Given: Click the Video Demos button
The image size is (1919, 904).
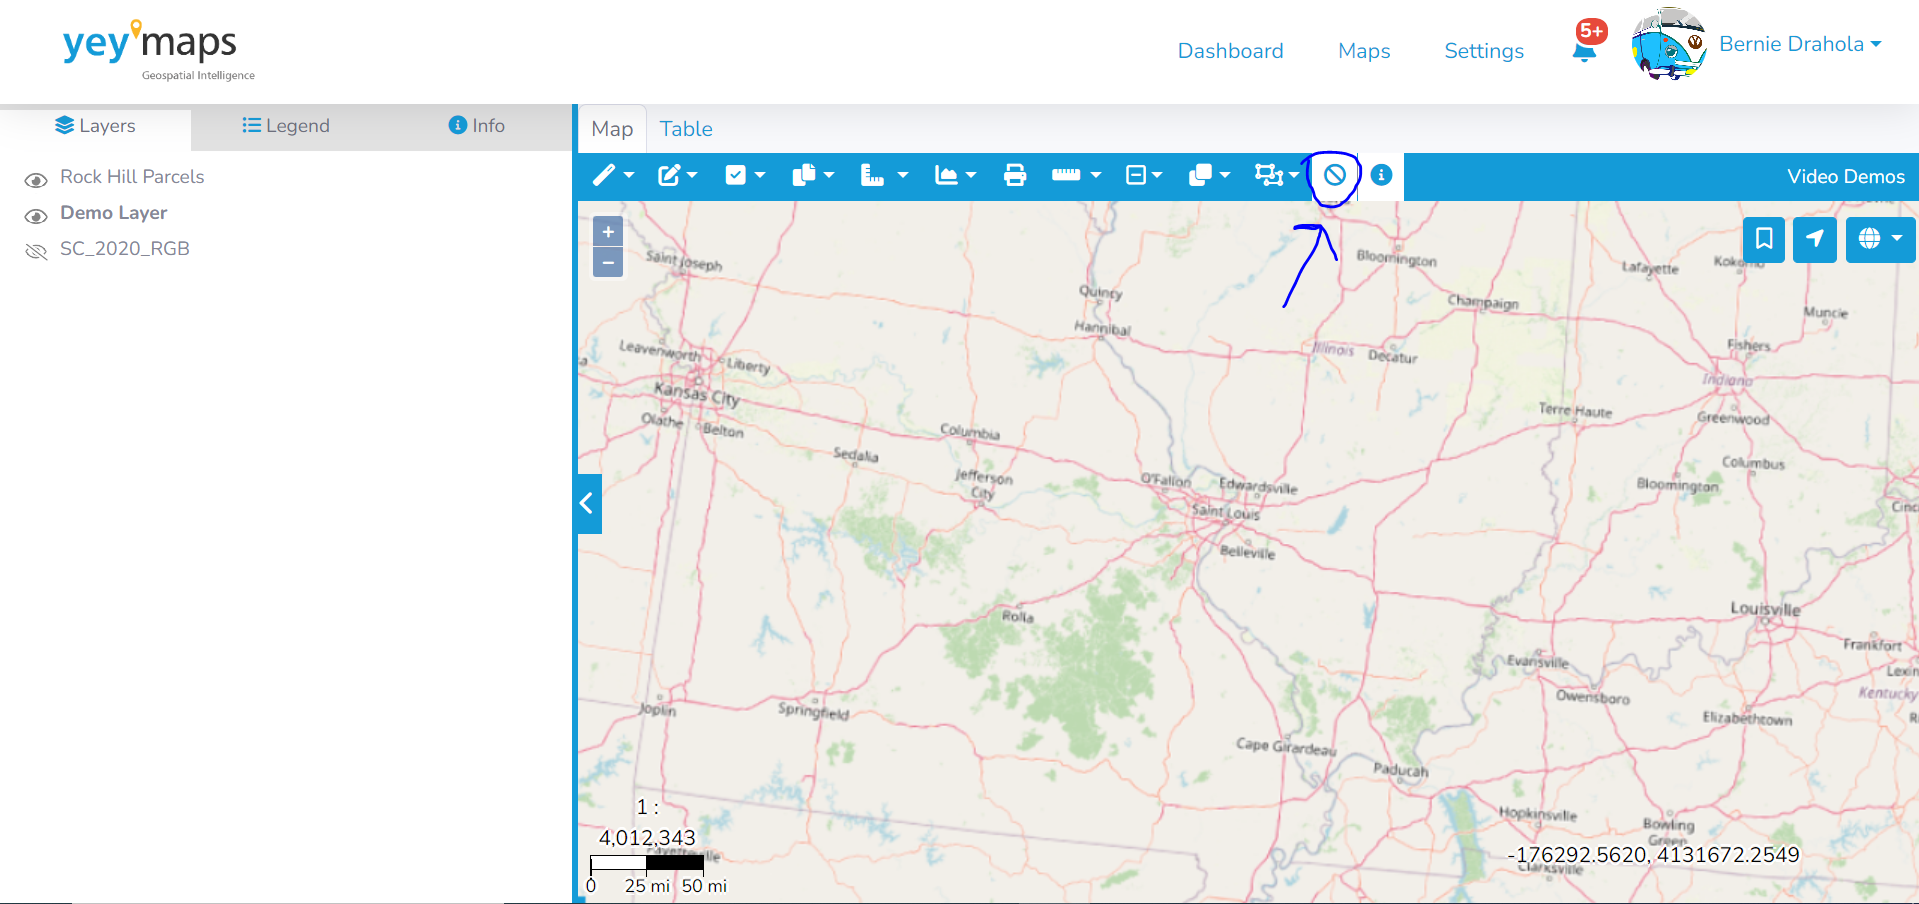Looking at the screenshot, I should tap(1845, 177).
